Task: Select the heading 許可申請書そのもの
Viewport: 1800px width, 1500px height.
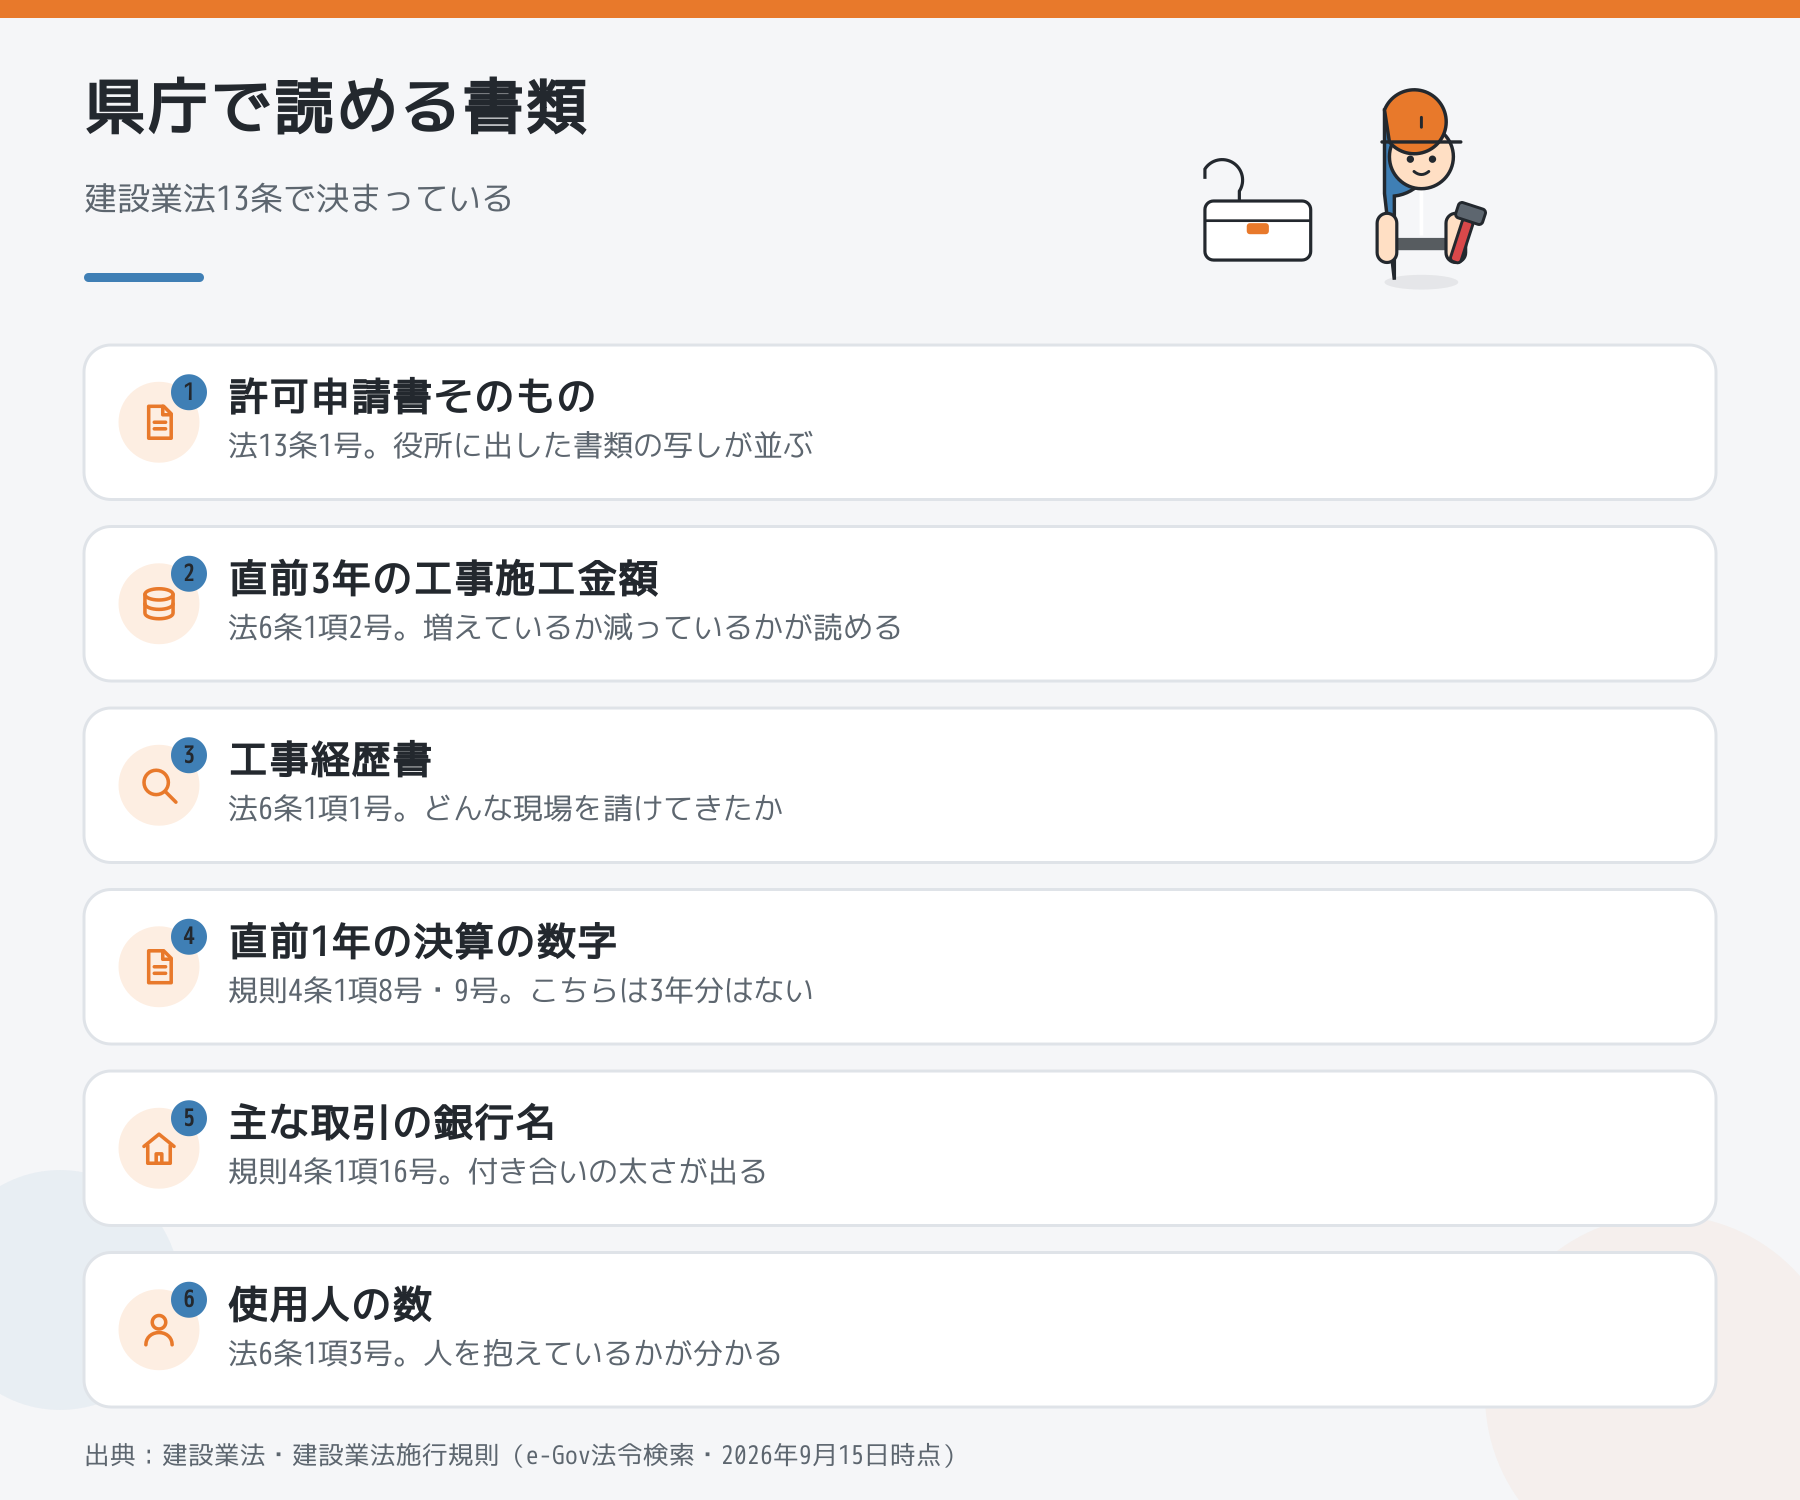Action: tap(412, 397)
